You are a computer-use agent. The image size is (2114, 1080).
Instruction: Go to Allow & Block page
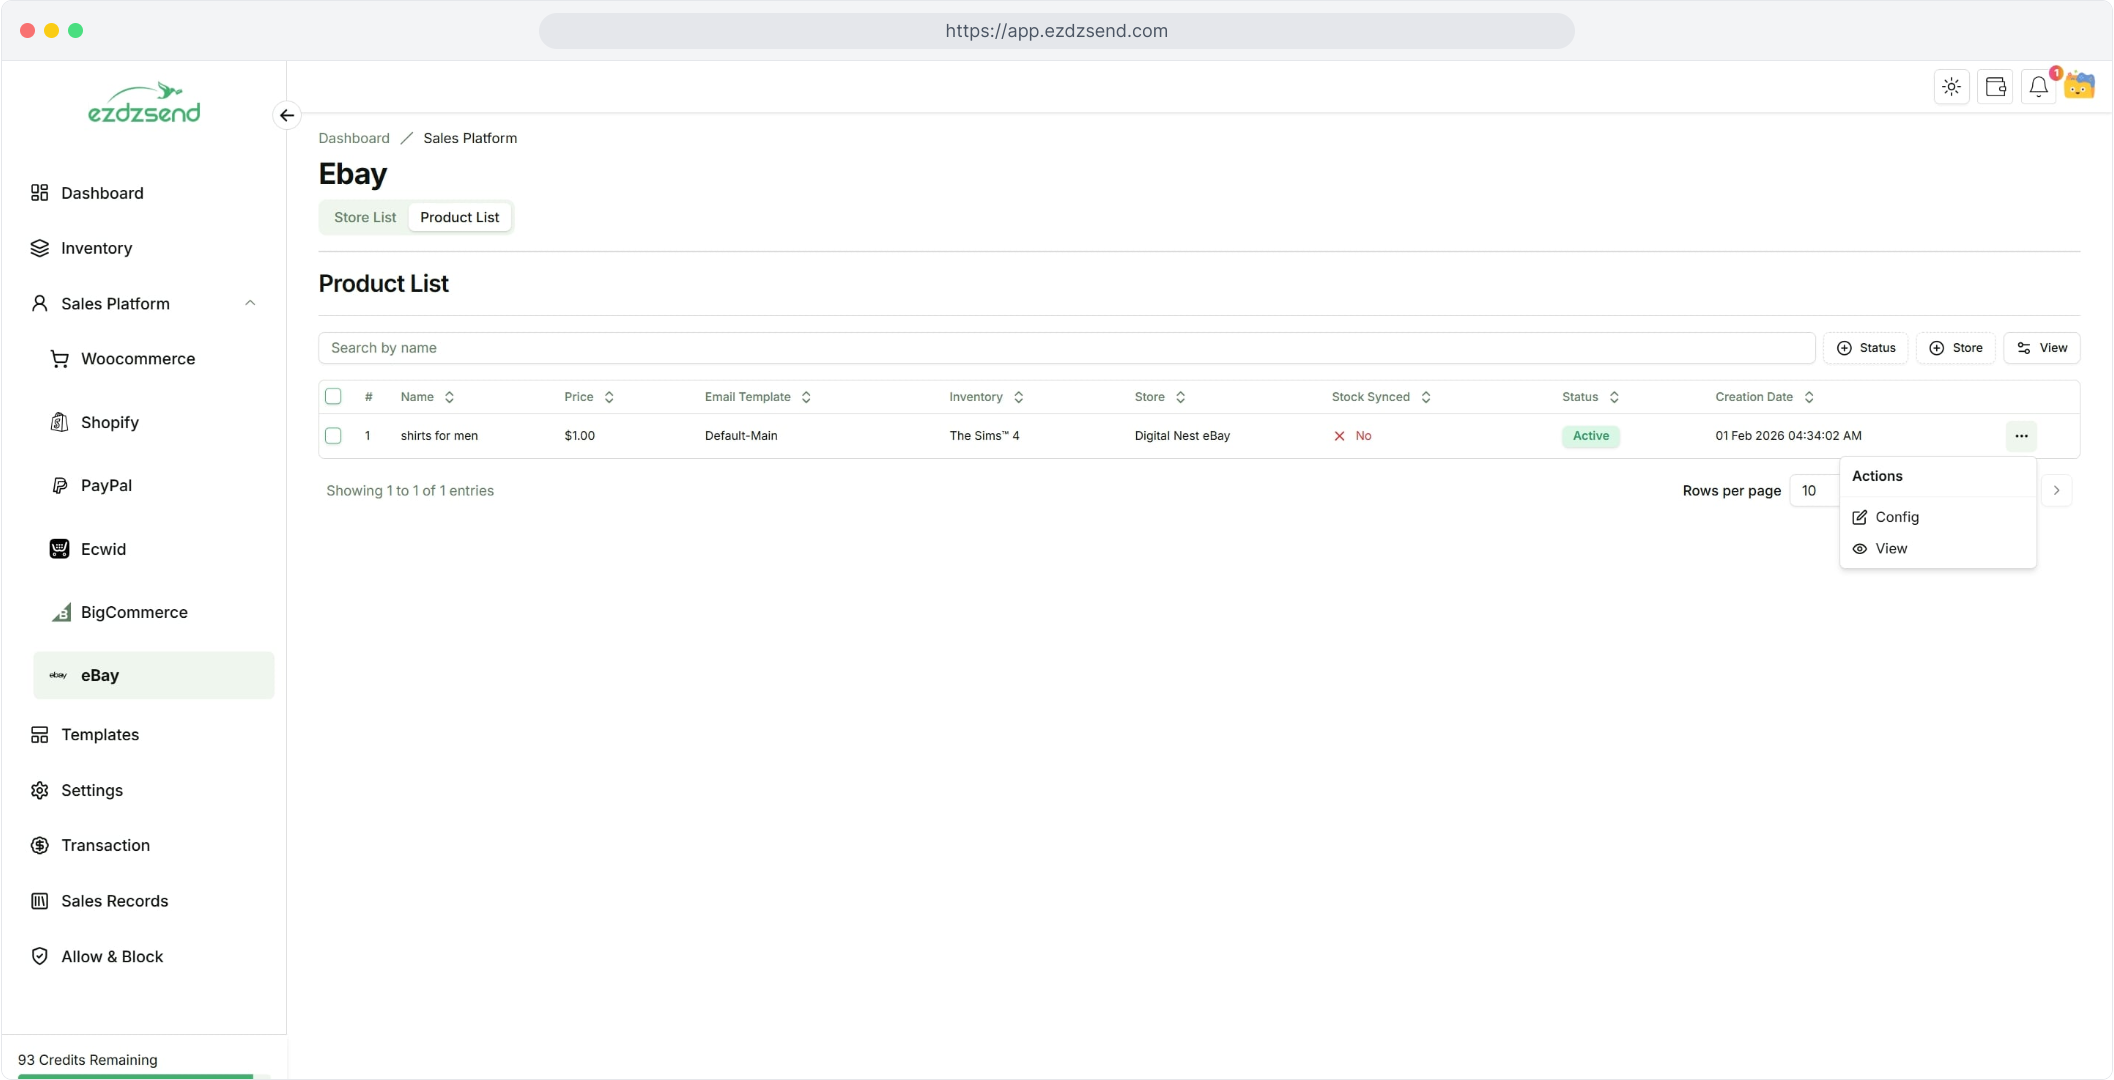tap(111, 956)
